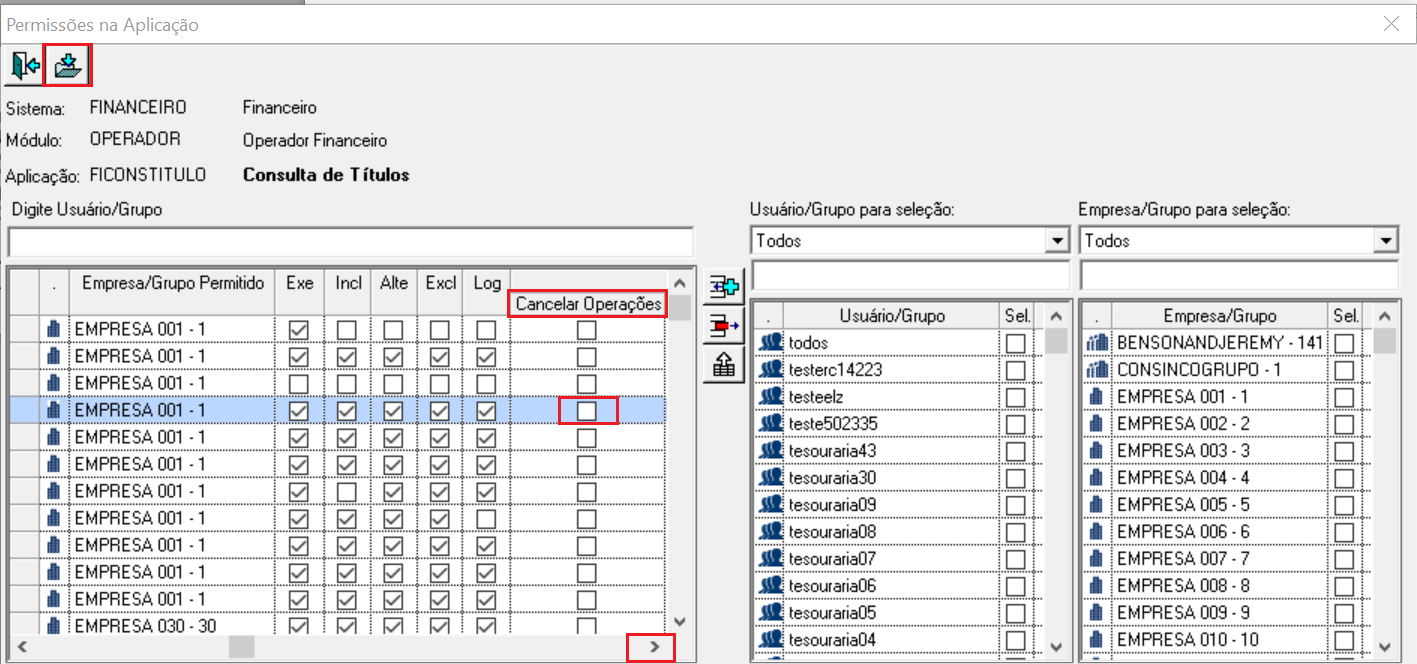Open the Empresa/Grupo para seleção dropdown
This screenshot has width=1417, height=664.
(x=1385, y=241)
